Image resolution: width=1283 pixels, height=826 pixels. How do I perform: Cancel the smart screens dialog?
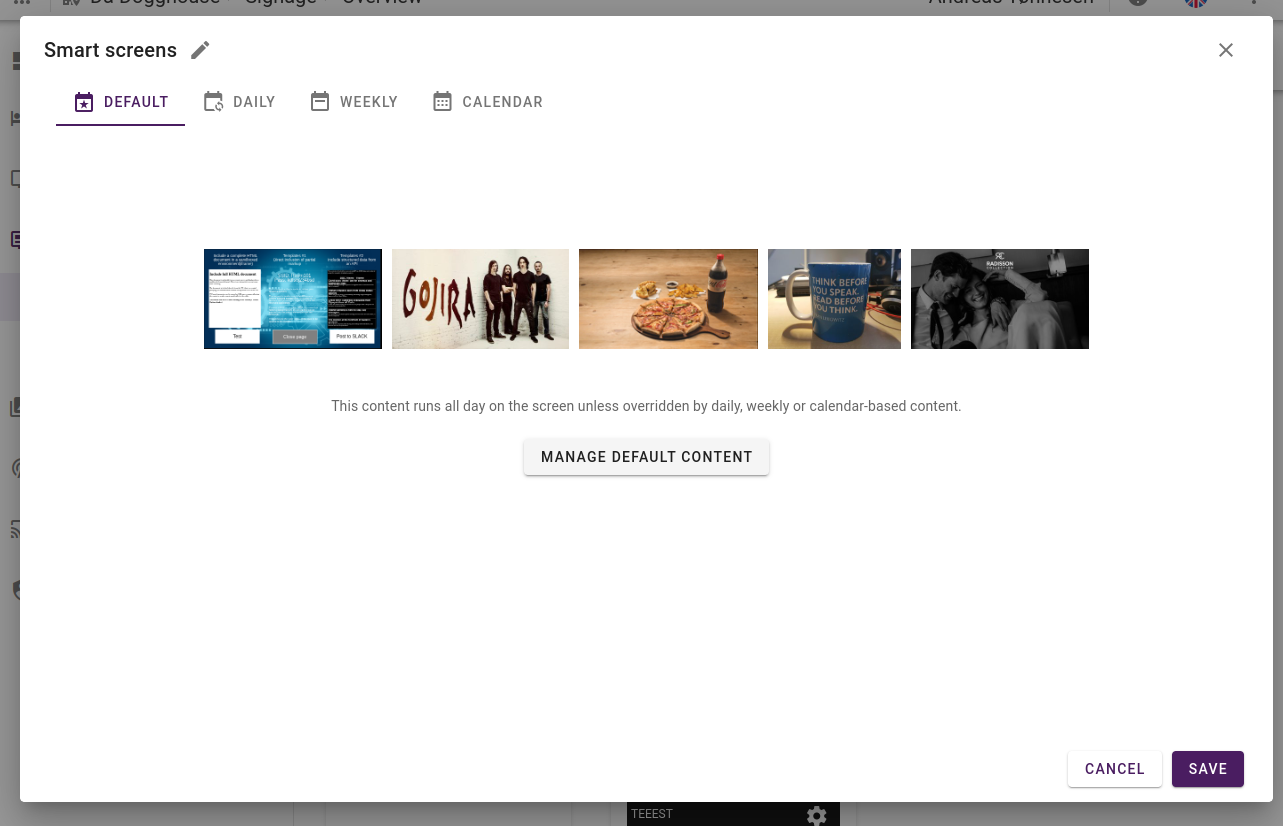[x=1114, y=769]
